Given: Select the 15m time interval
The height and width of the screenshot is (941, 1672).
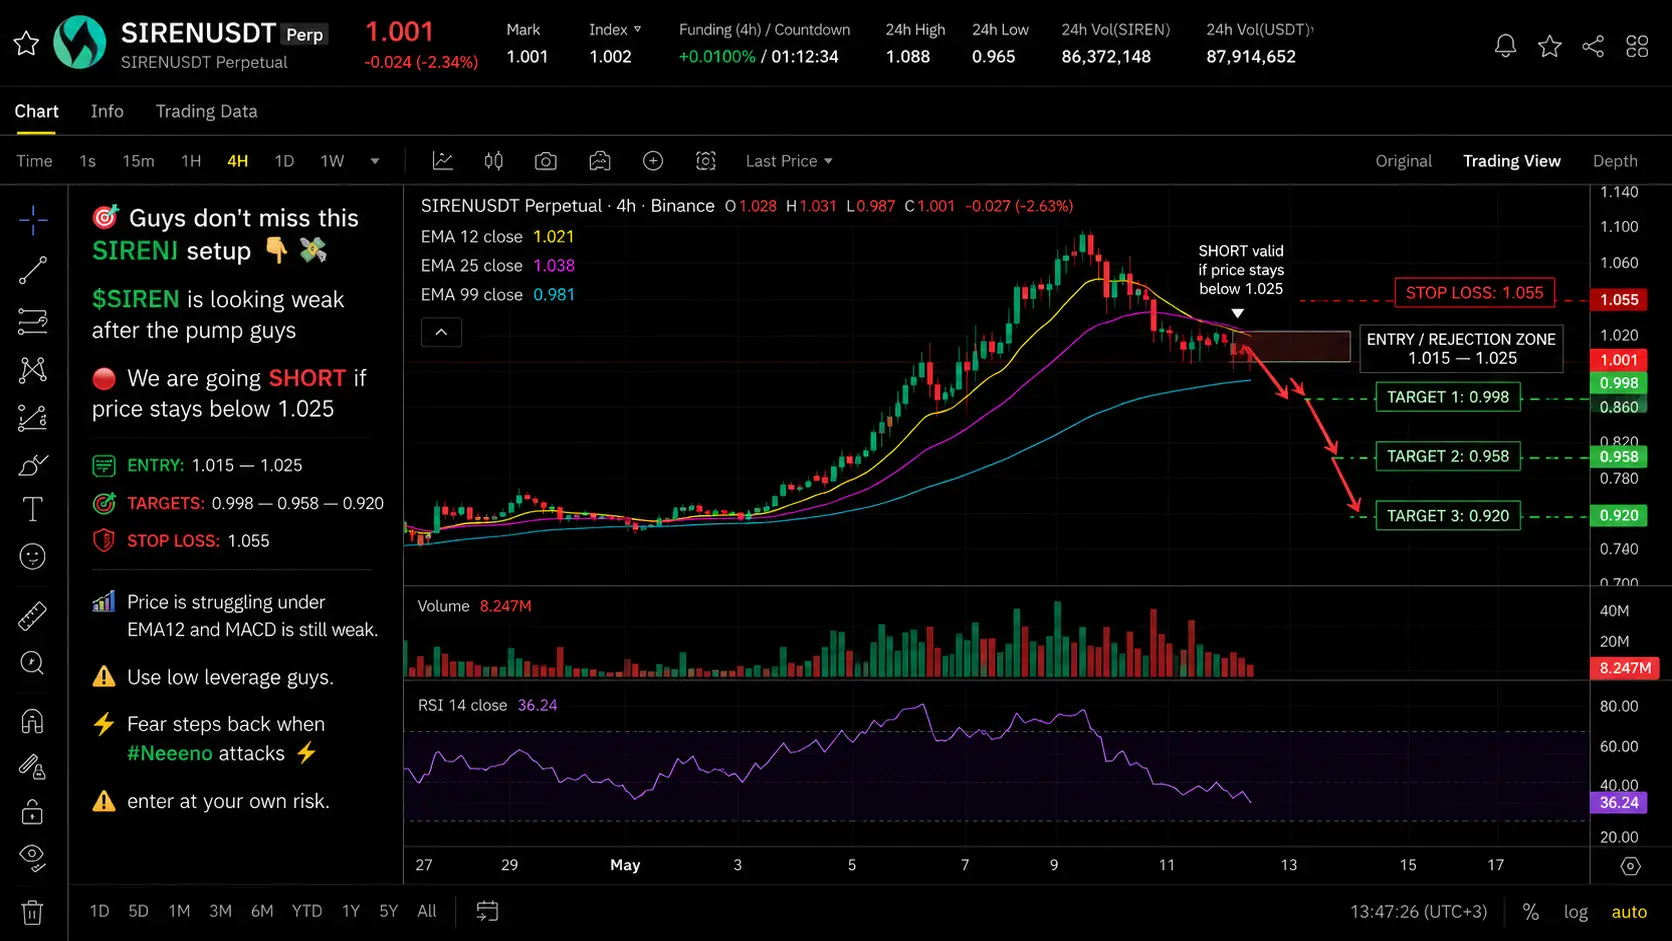Looking at the screenshot, I should coord(138,161).
